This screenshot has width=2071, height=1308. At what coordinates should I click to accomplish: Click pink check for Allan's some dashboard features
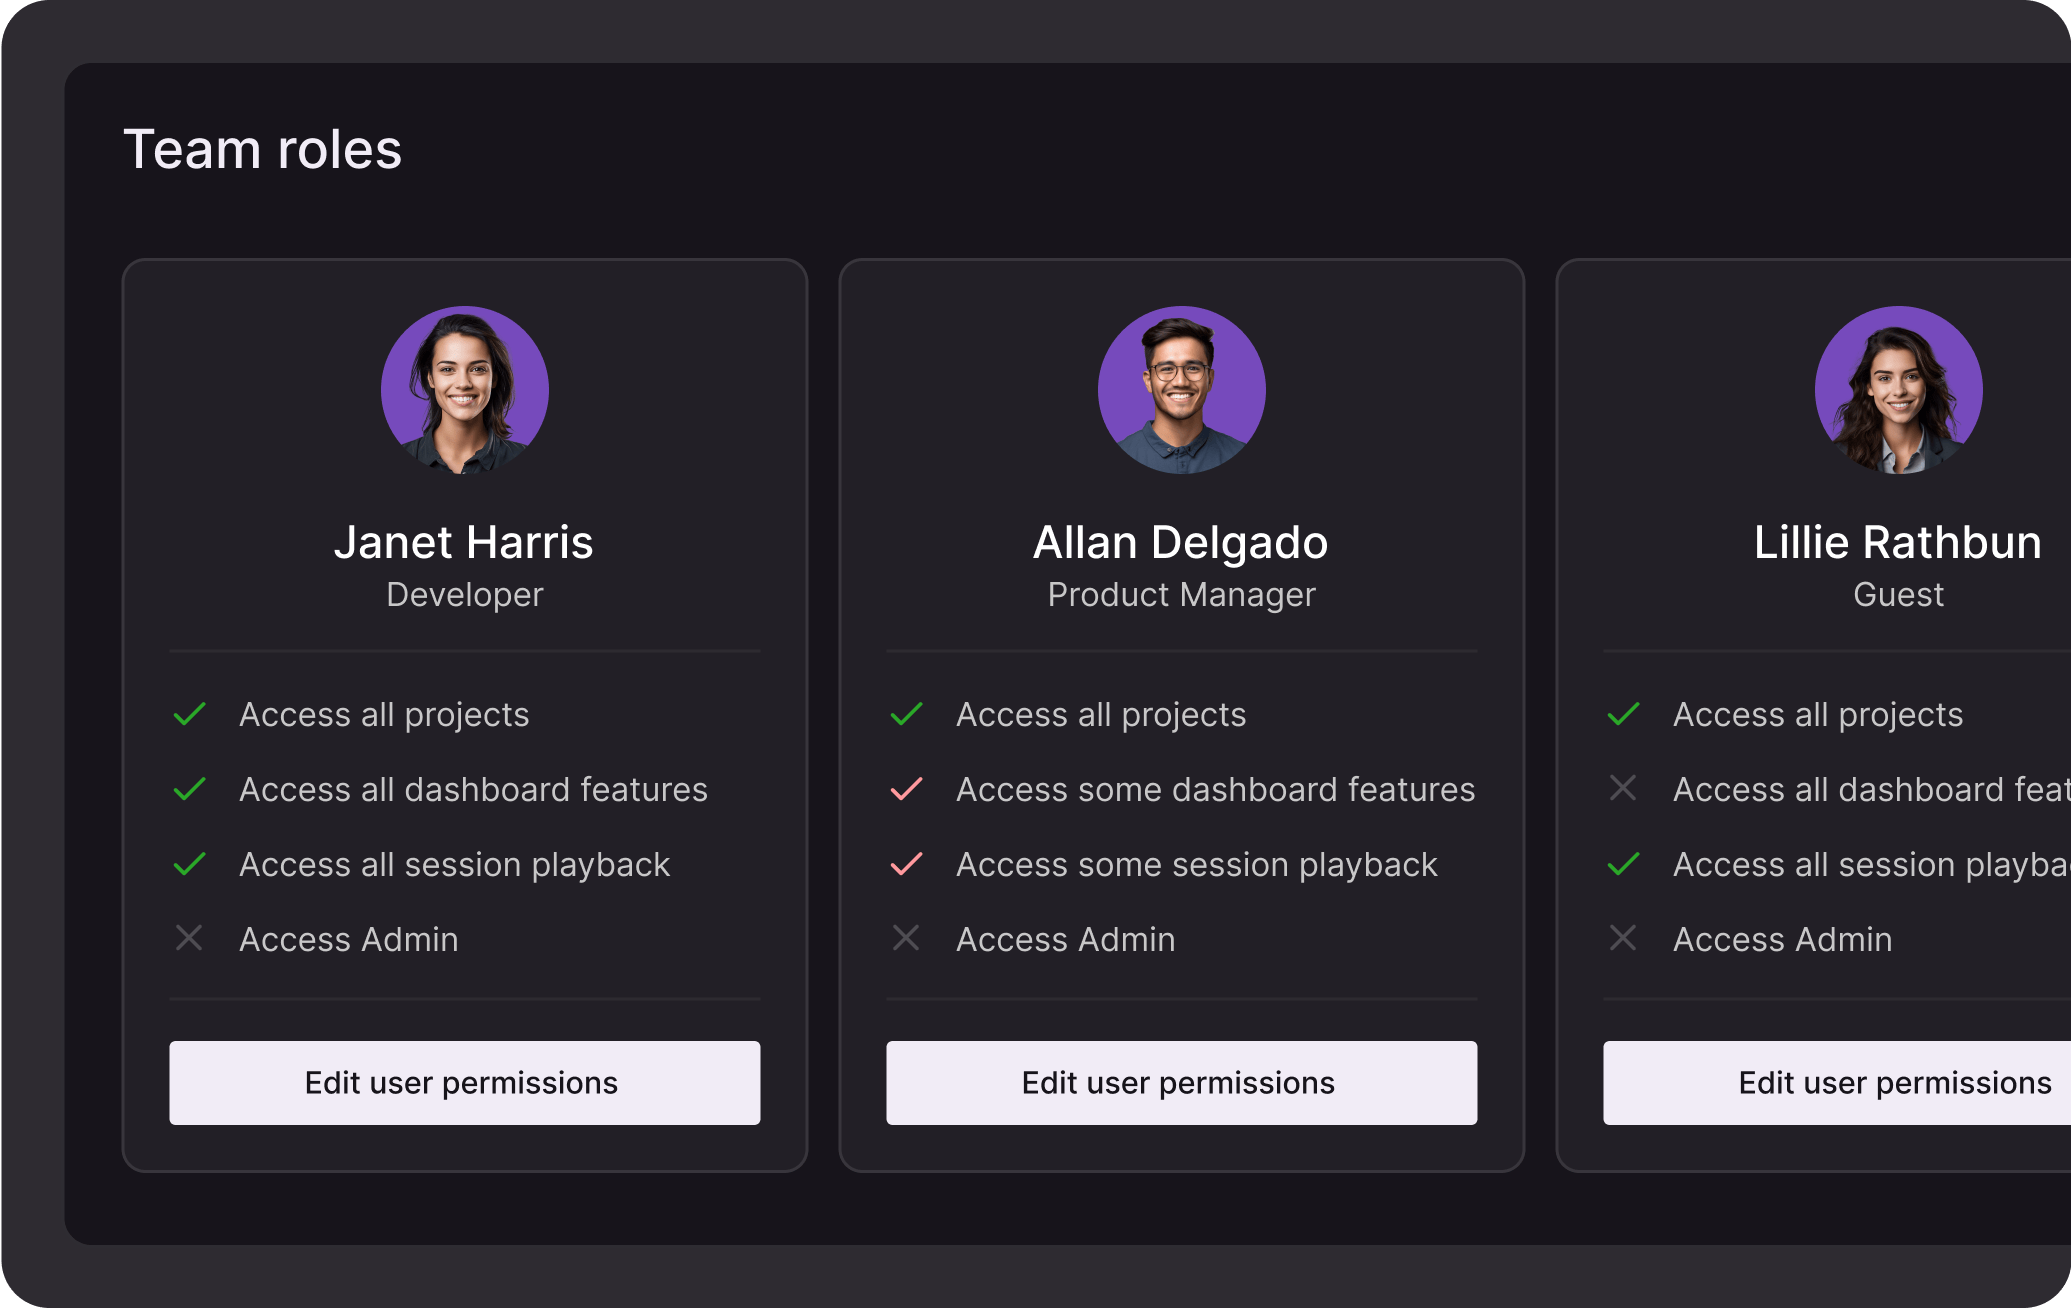pyautogui.click(x=906, y=789)
